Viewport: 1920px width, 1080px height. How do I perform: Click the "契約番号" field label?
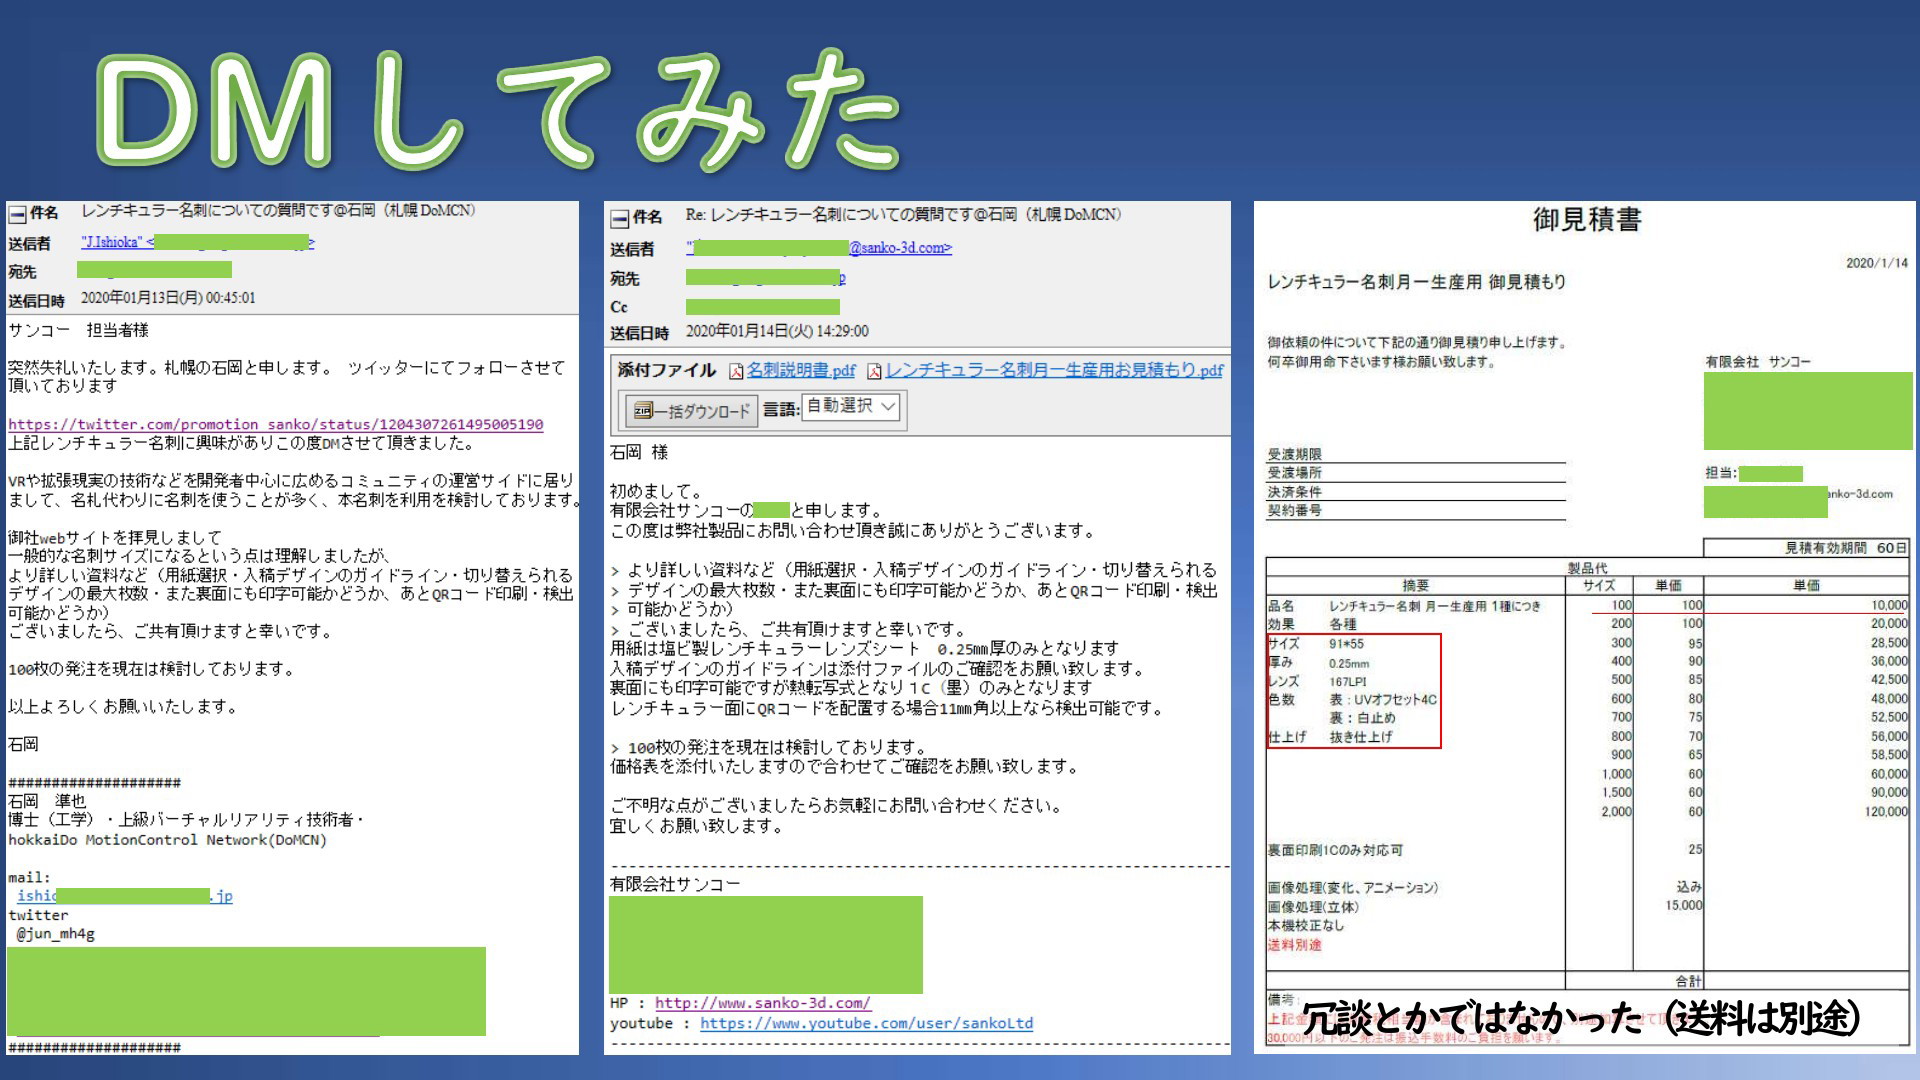(x=1295, y=510)
